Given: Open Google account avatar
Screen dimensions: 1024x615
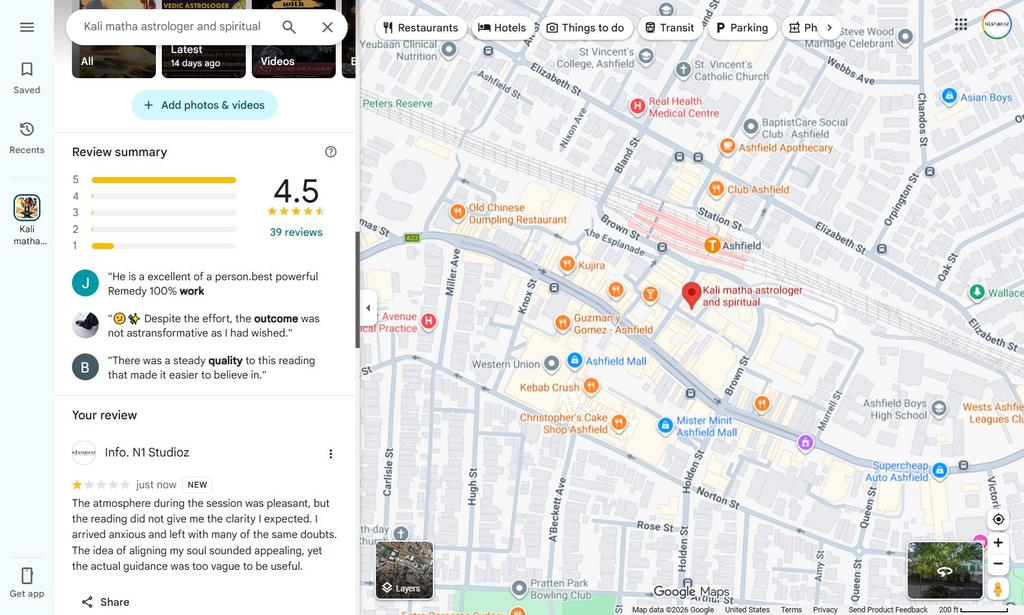Looking at the screenshot, I should pos(997,24).
